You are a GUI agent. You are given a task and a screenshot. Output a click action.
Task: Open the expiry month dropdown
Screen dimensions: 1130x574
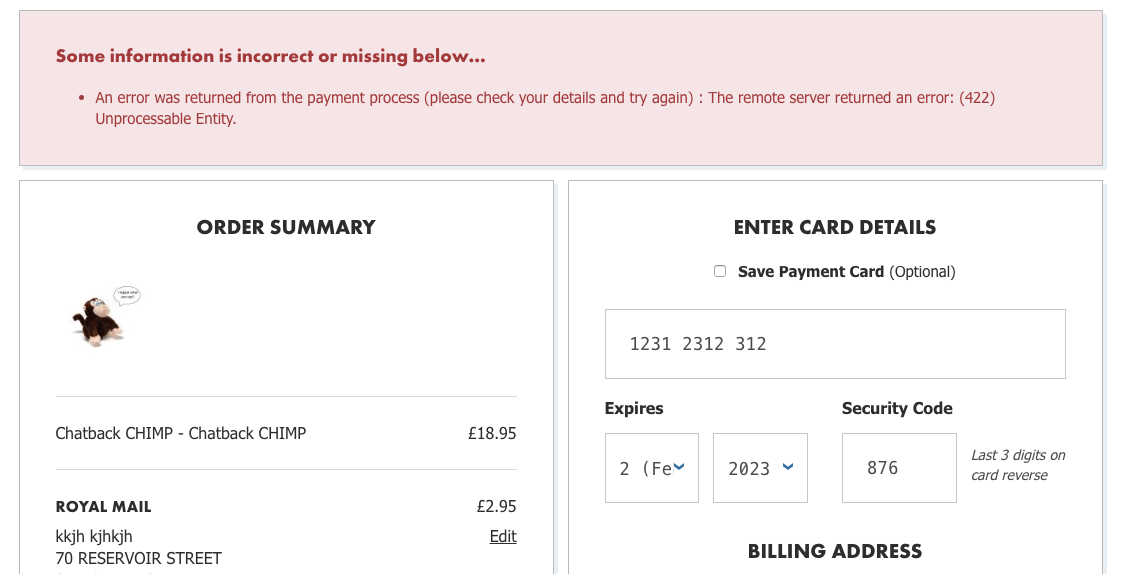(x=651, y=468)
